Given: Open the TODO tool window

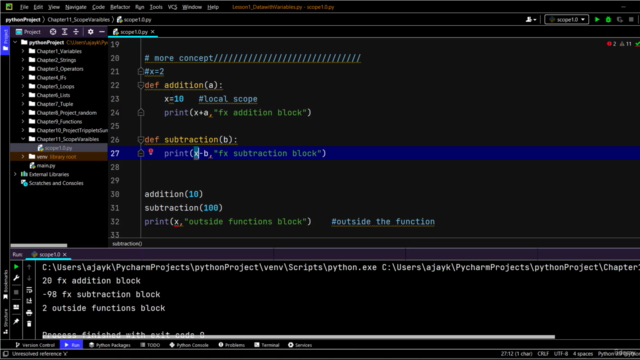Looking at the screenshot, I should (x=150, y=345).
